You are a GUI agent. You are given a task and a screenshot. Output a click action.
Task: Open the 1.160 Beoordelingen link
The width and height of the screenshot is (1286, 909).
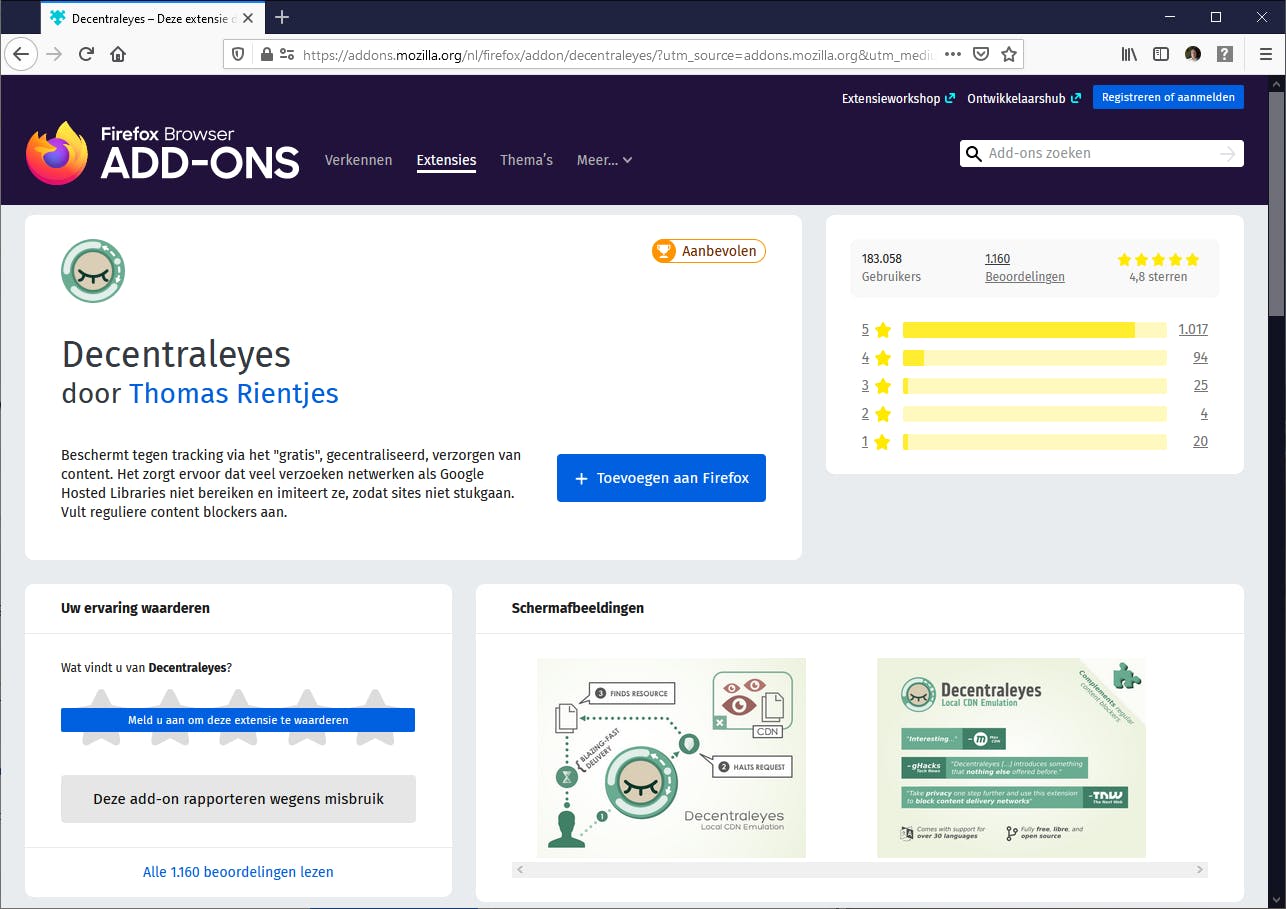1024,268
